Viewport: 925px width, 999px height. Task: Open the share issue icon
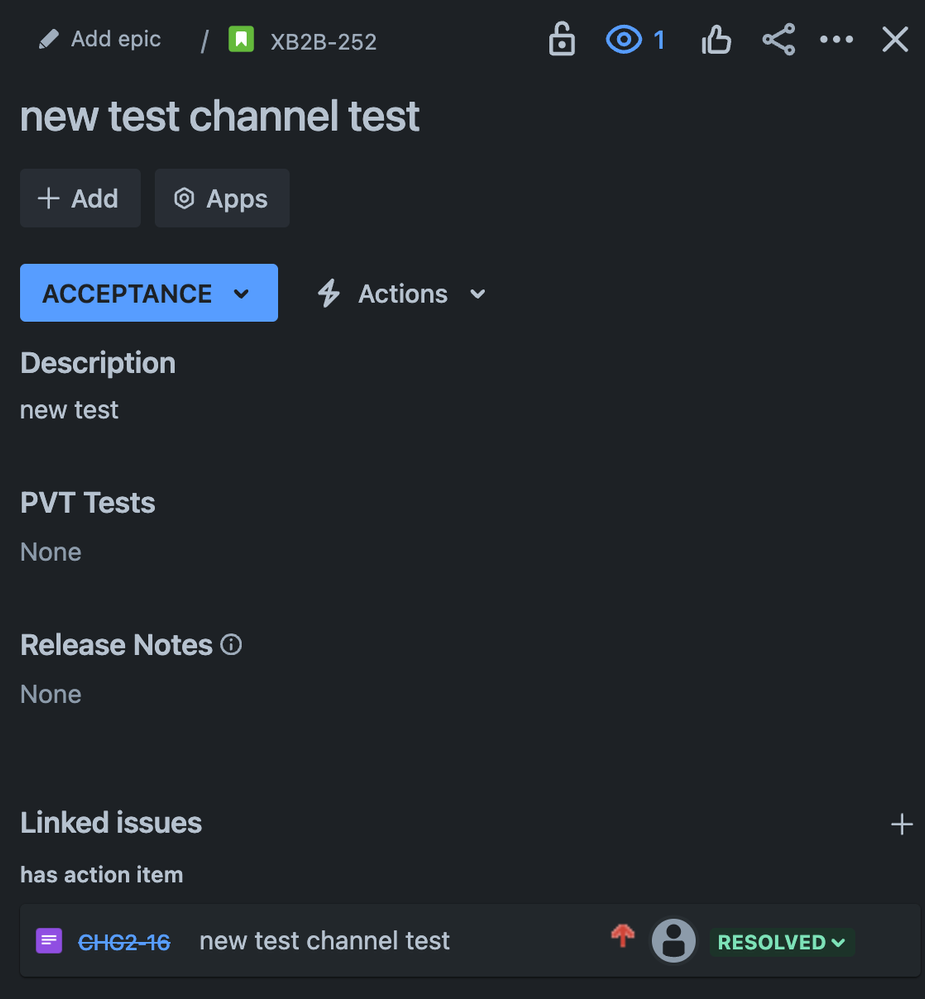(x=778, y=40)
